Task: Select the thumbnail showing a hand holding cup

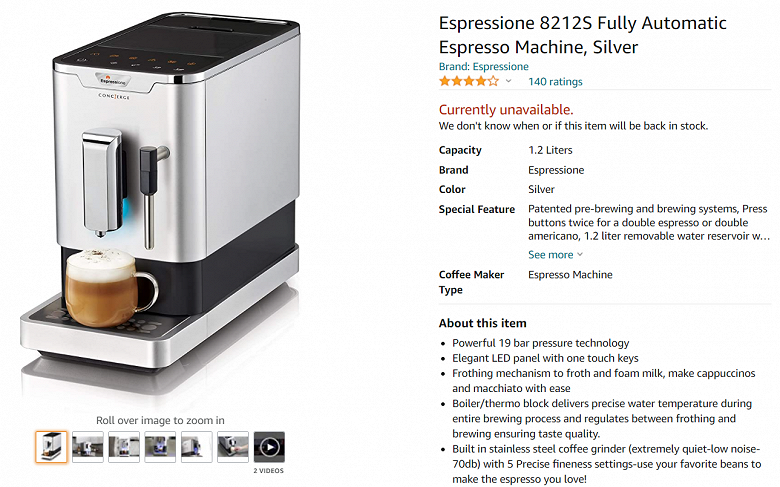Action: pyautogui.click(x=233, y=447)
